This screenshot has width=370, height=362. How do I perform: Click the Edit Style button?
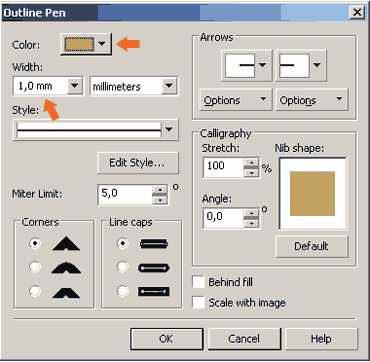click(138, 163)
